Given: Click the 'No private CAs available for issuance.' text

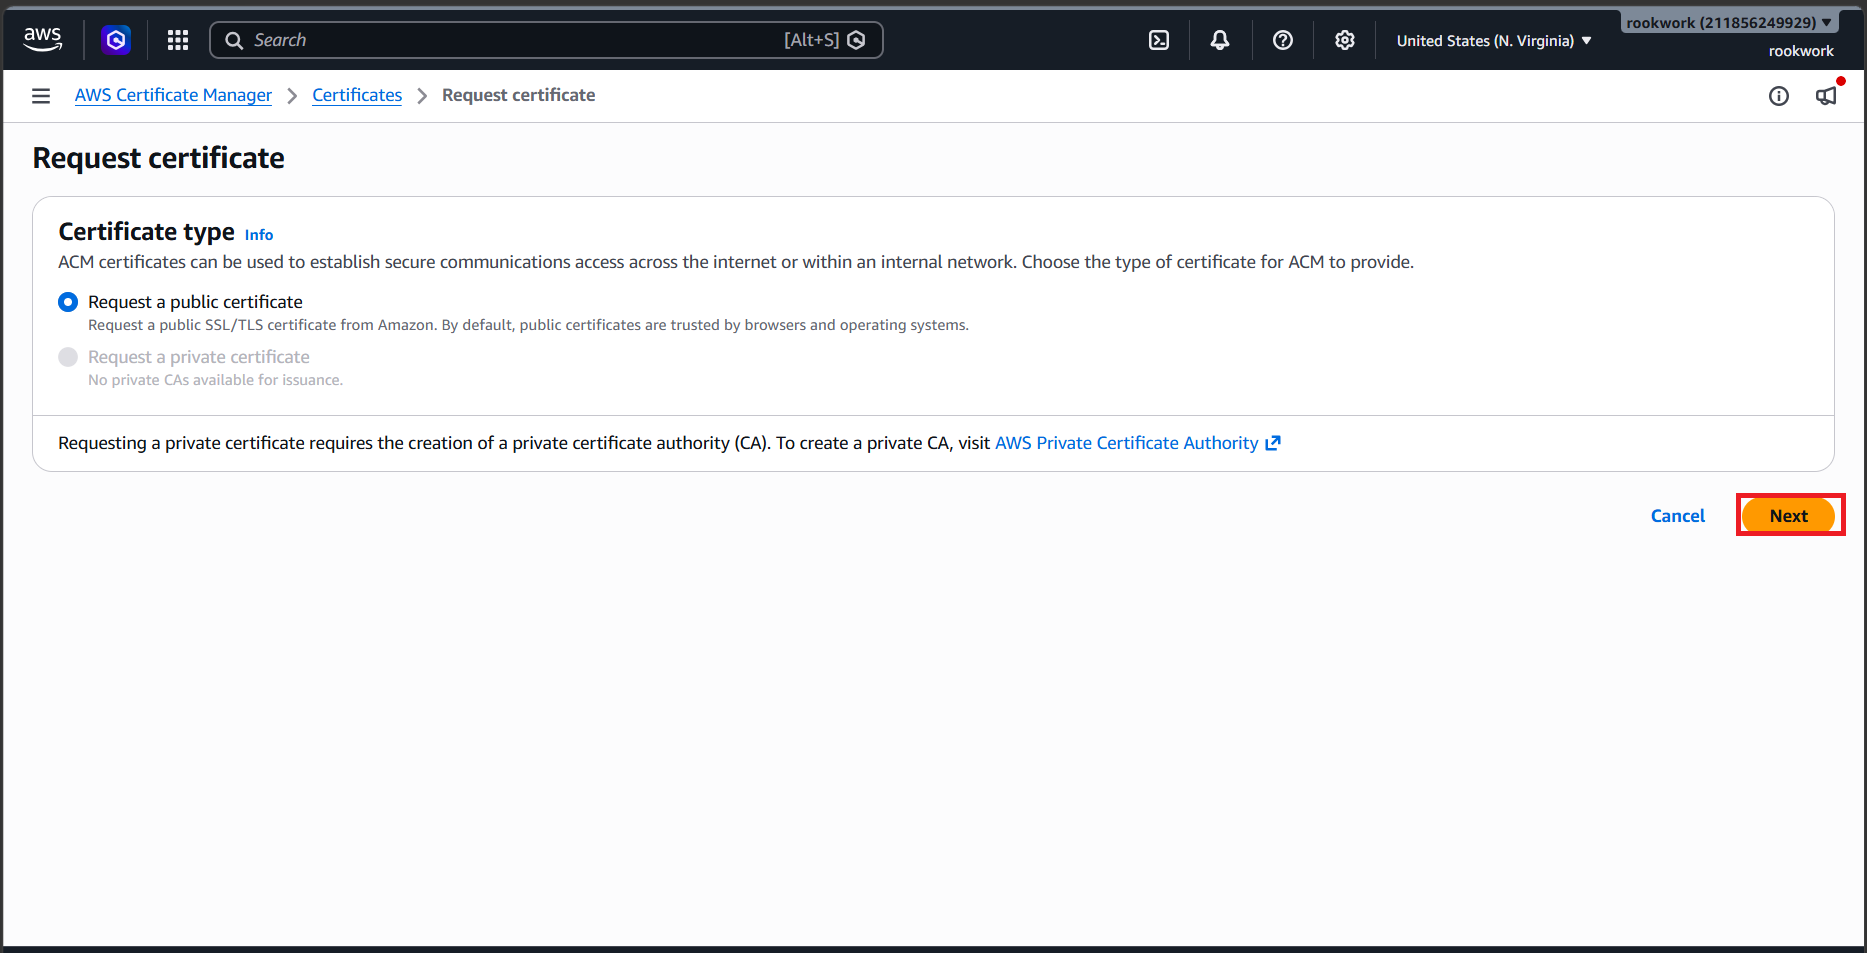Looking at the screenshot, I should point(215,380).
